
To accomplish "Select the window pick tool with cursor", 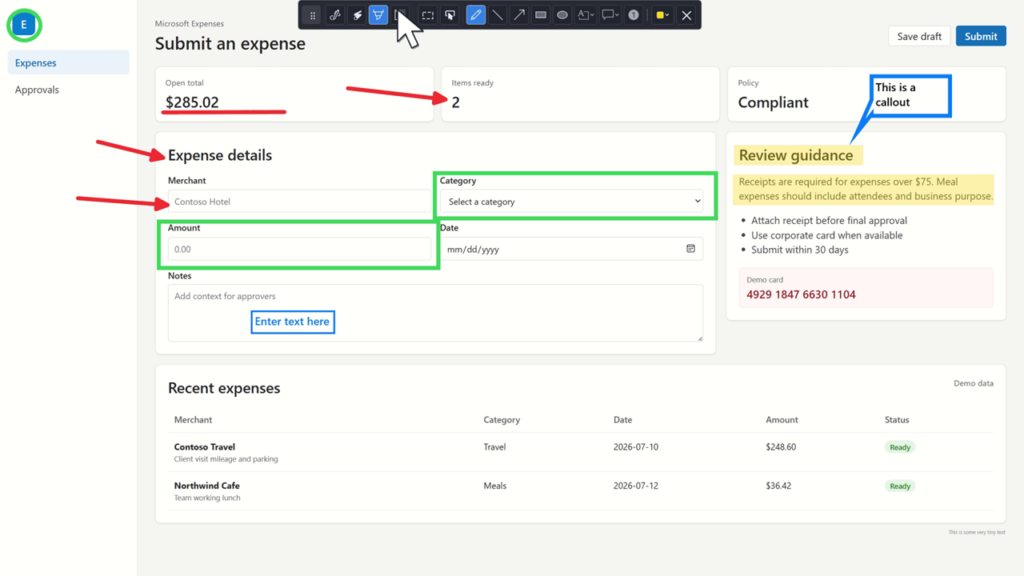I will (x=450, y=15).
